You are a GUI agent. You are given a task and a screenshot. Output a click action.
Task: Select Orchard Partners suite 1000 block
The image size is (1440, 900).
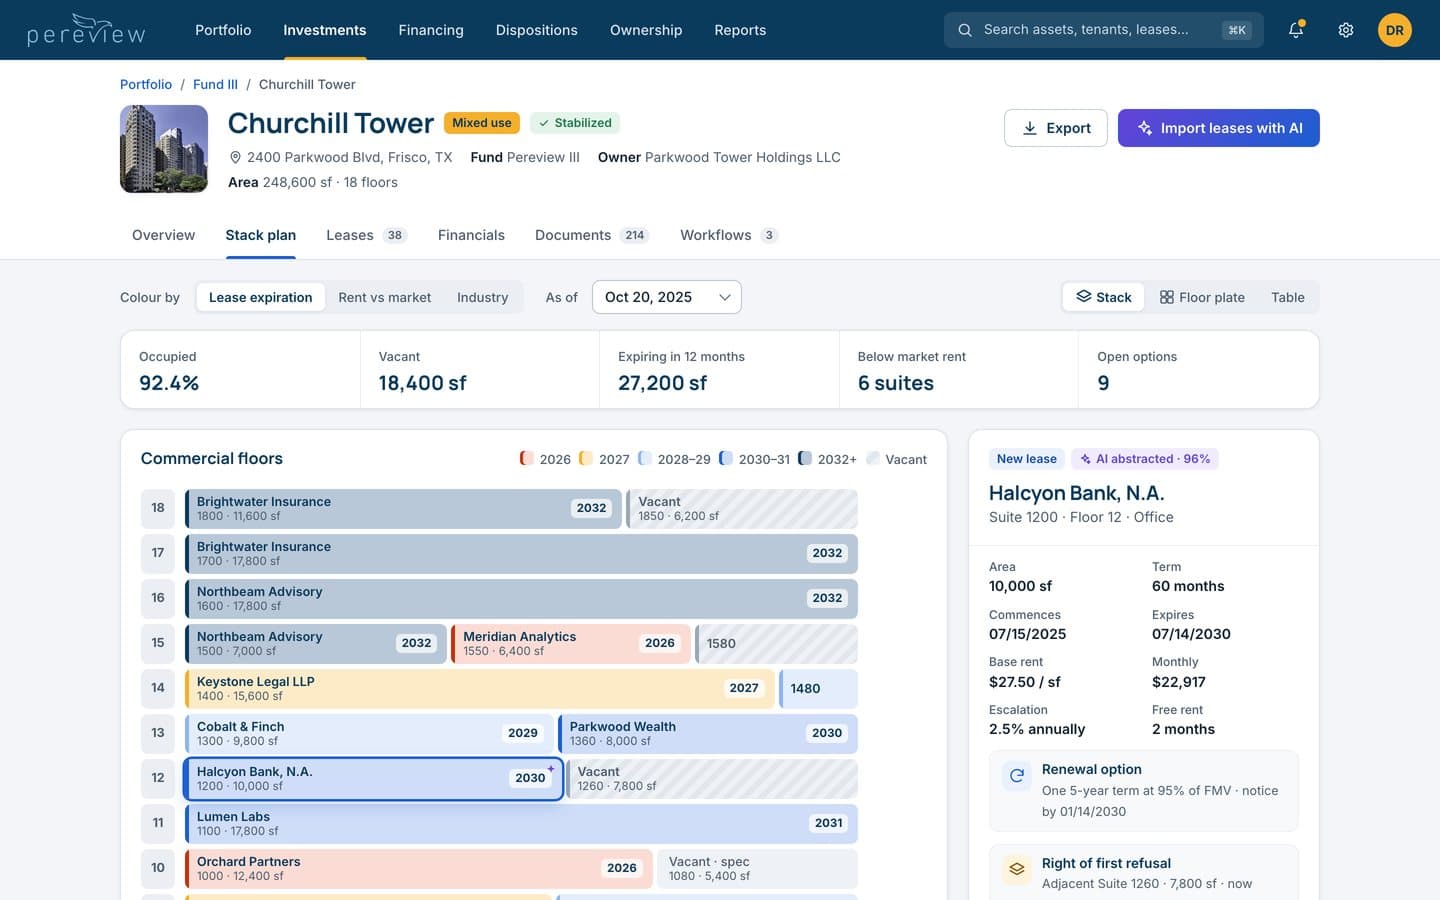[x=419, y=869]
